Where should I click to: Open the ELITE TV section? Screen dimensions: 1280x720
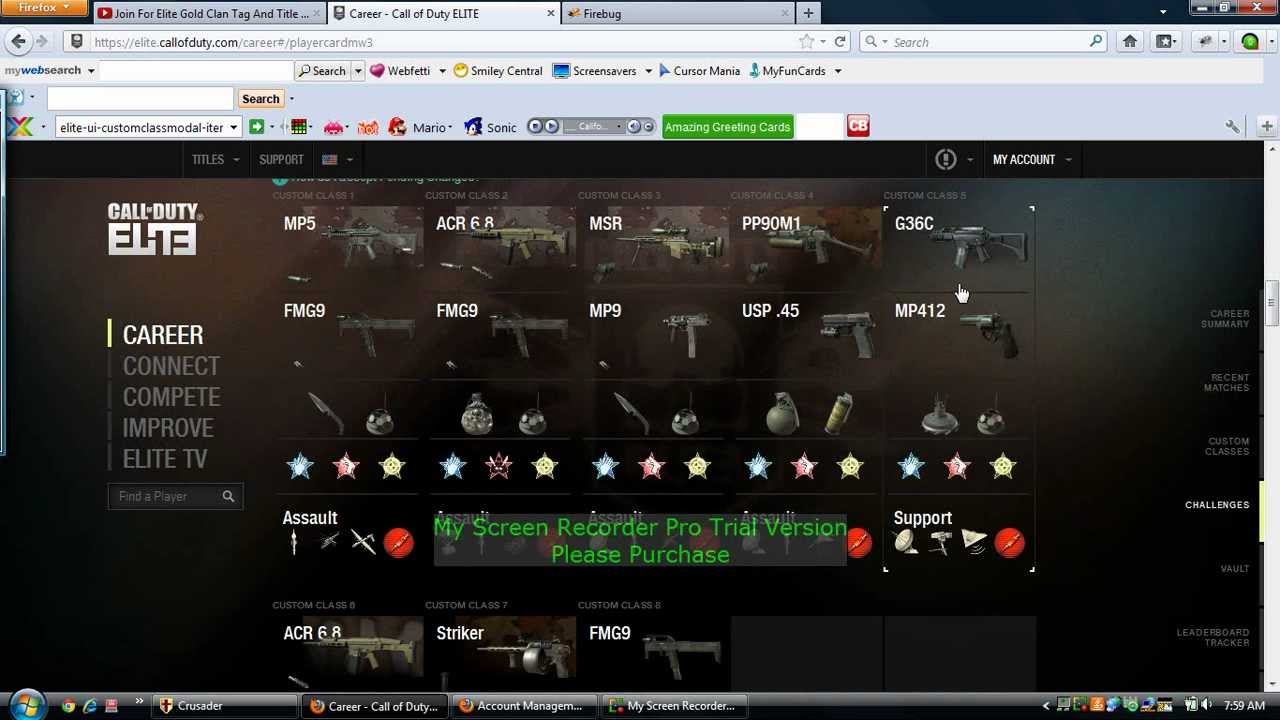[x=165, y=459]
